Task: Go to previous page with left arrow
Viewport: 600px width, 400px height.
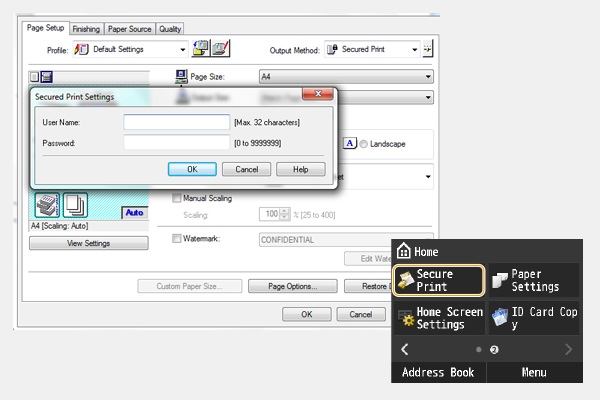Action: click(x=405, y=349)
